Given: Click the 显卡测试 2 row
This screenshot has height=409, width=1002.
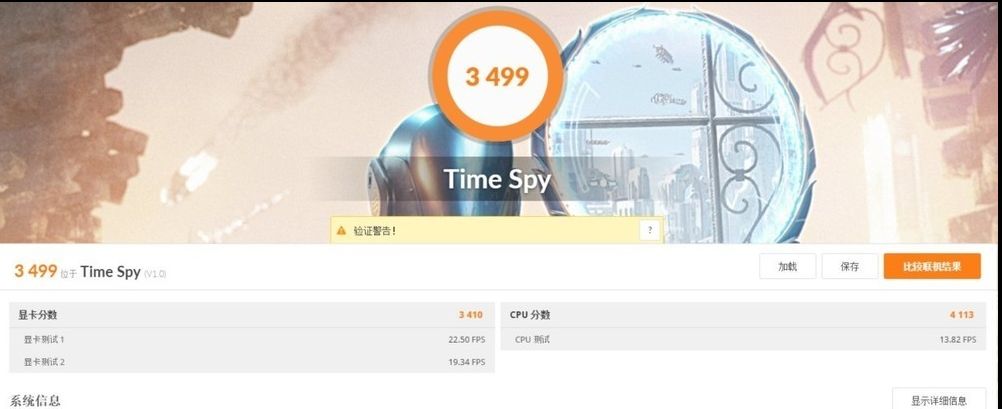Looking at the screenshot, I should pos(251,362).
